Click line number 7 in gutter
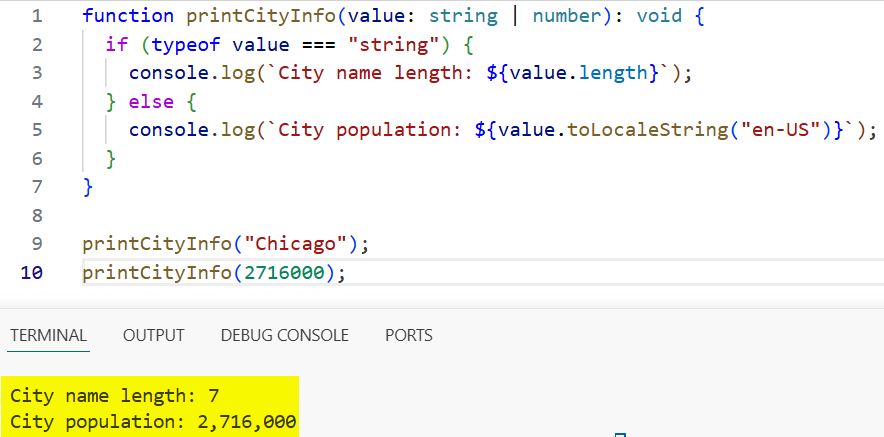Image resolution: width=884 pixels, height=437 pixels. pyautogui.click(x=37, y=187)
